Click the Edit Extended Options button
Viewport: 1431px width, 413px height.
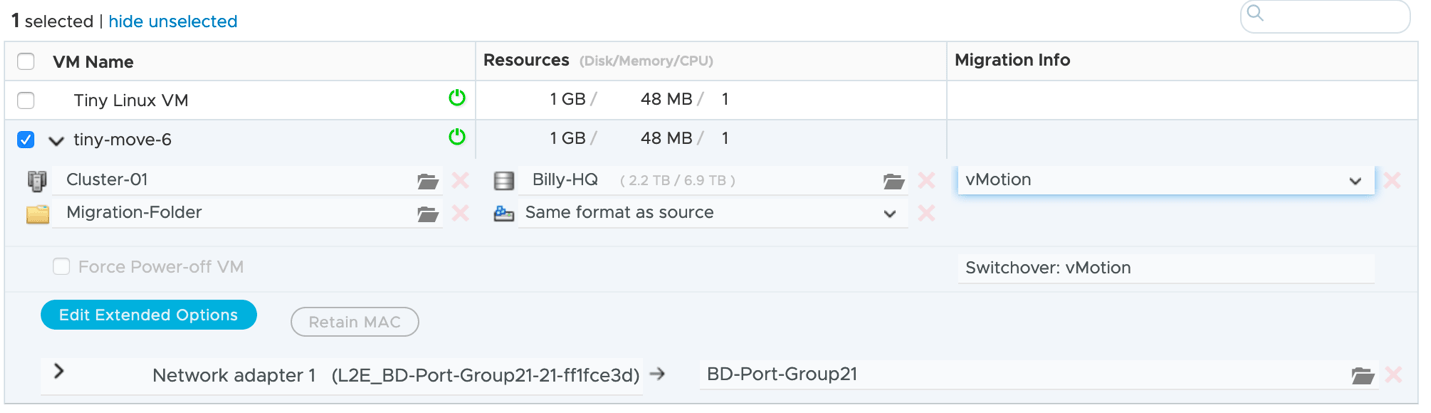(148, 315)
